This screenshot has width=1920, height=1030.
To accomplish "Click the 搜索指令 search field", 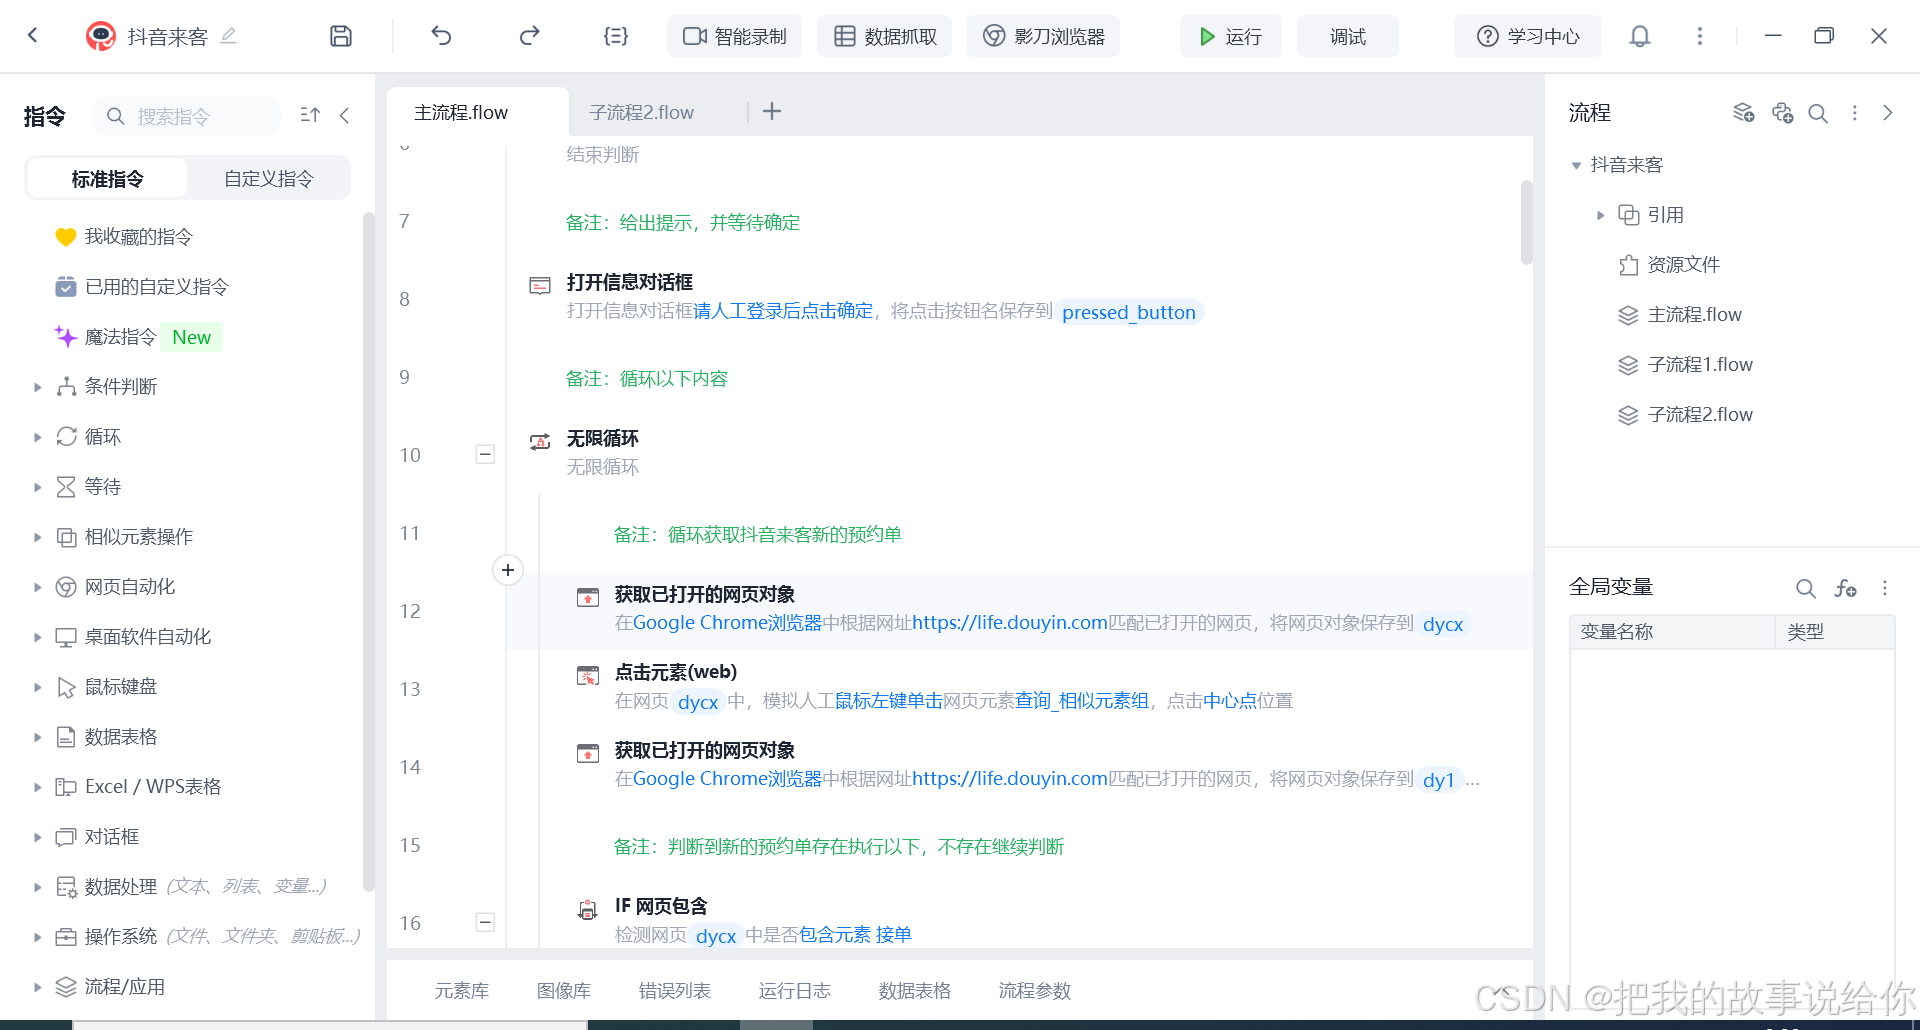I will [x=186, y=116].
